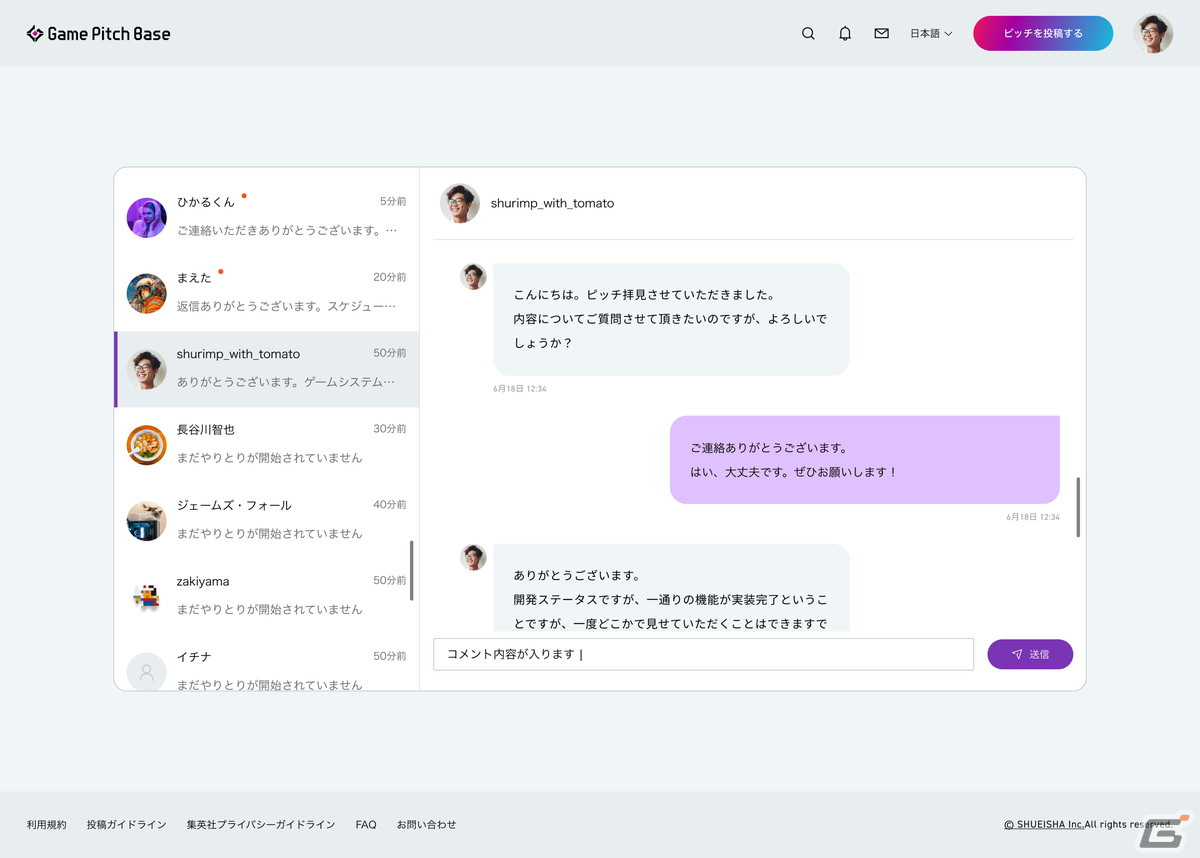Click the Game Pitch Base logo
The image size is (1200, 858).
(97, 33)
